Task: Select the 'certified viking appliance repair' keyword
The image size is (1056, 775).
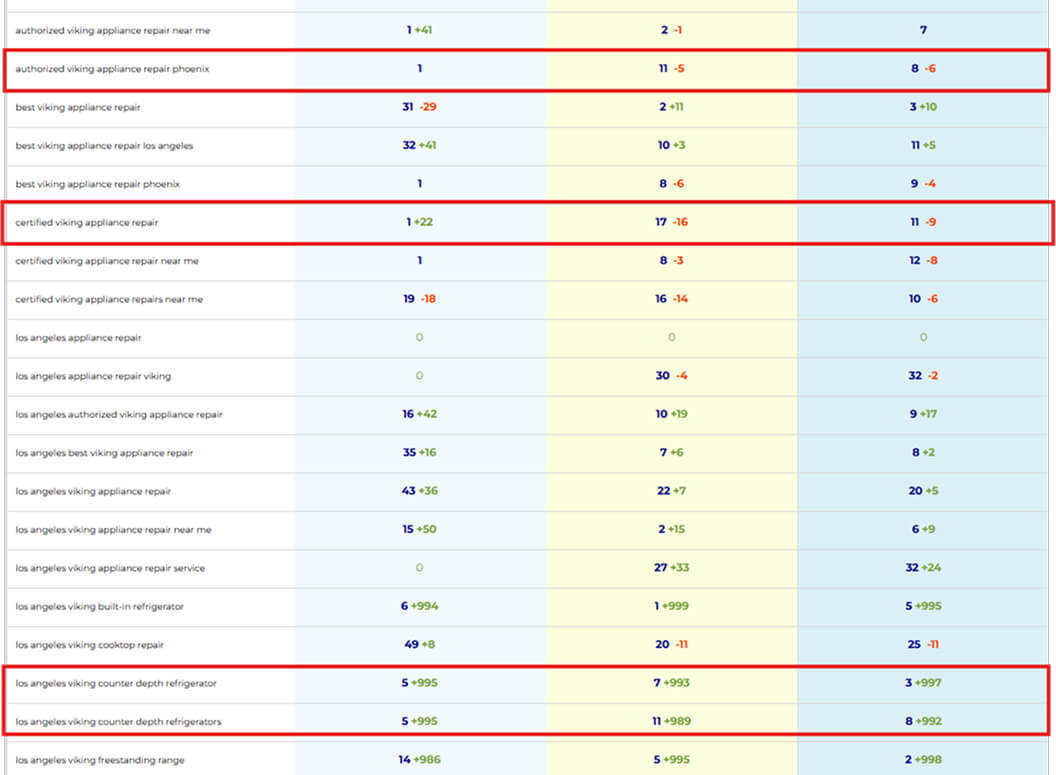Action: pos(87,223)
